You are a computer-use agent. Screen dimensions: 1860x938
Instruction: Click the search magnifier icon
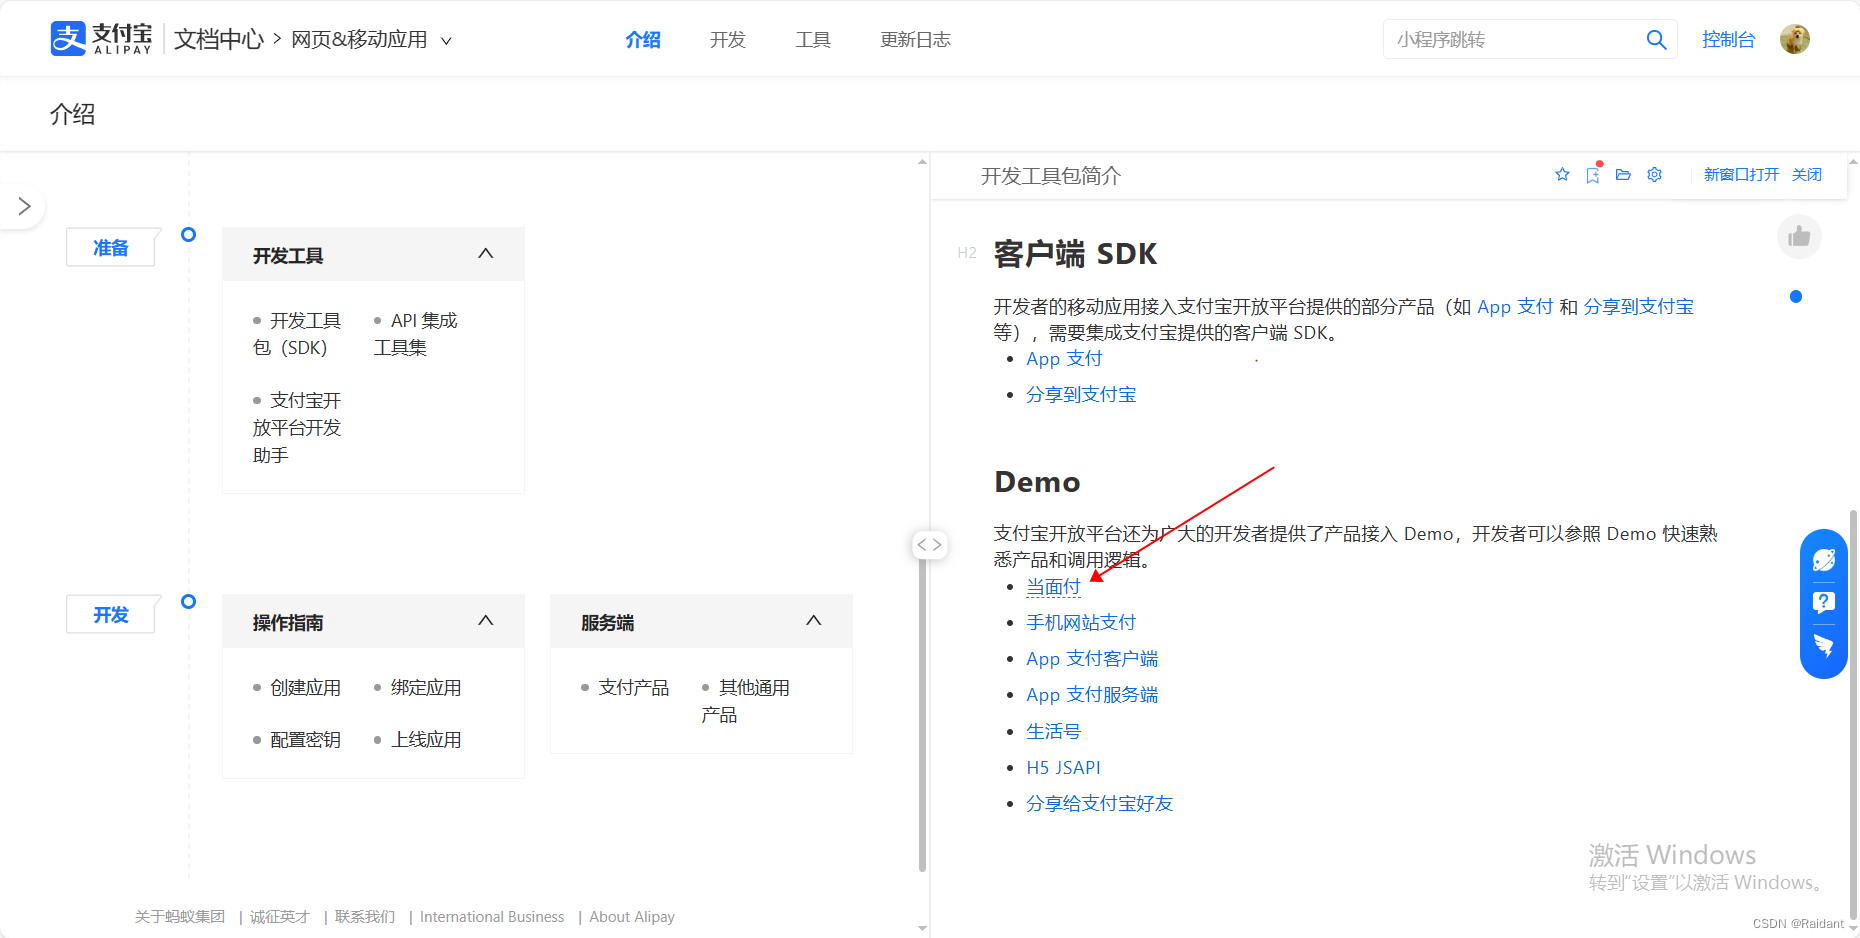tap(1656, 39)
